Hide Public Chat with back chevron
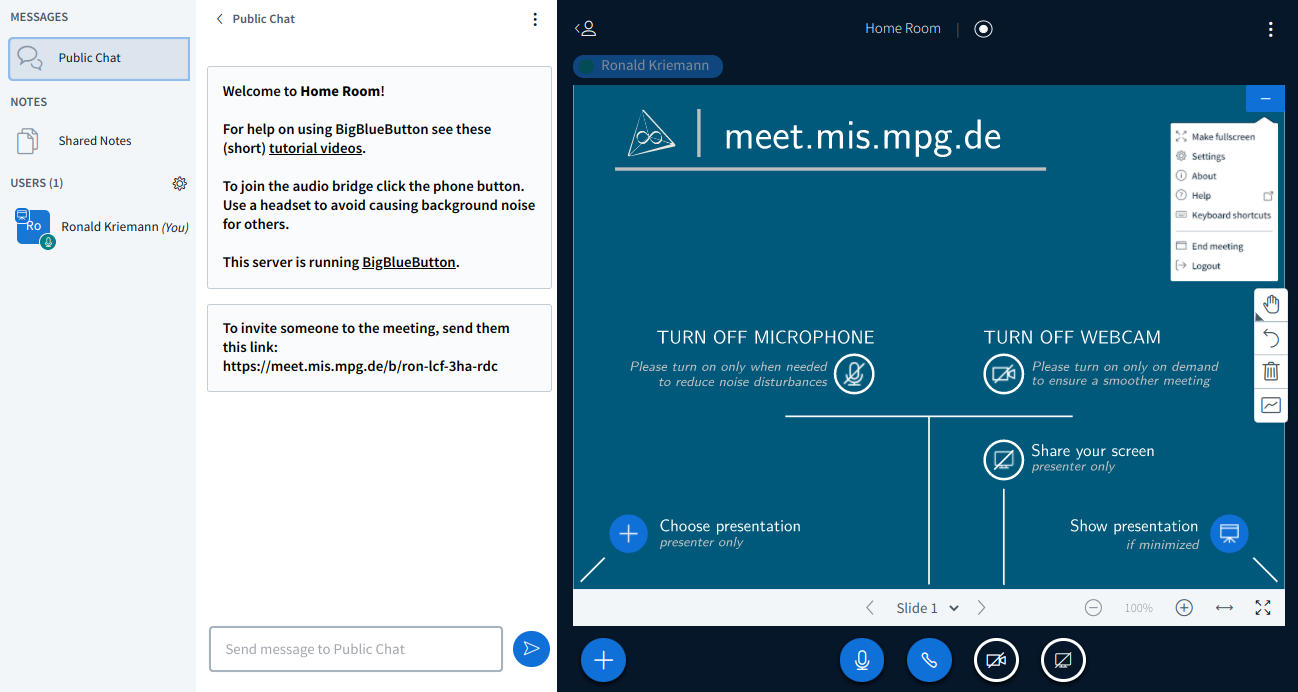This screenshot has height=692, width=1298. click(221, 19)
